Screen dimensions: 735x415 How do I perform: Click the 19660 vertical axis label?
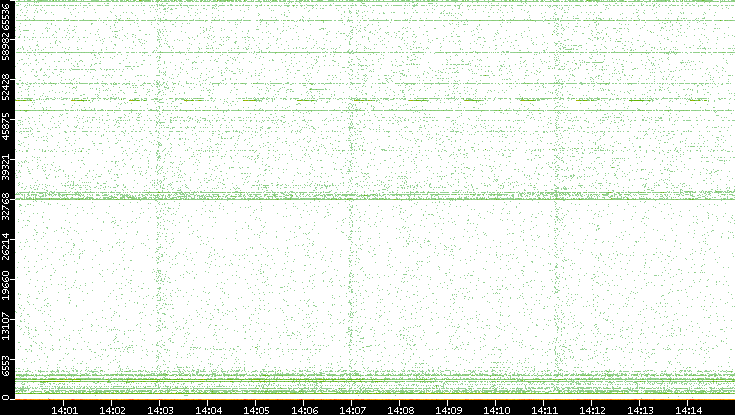[7, 285]
